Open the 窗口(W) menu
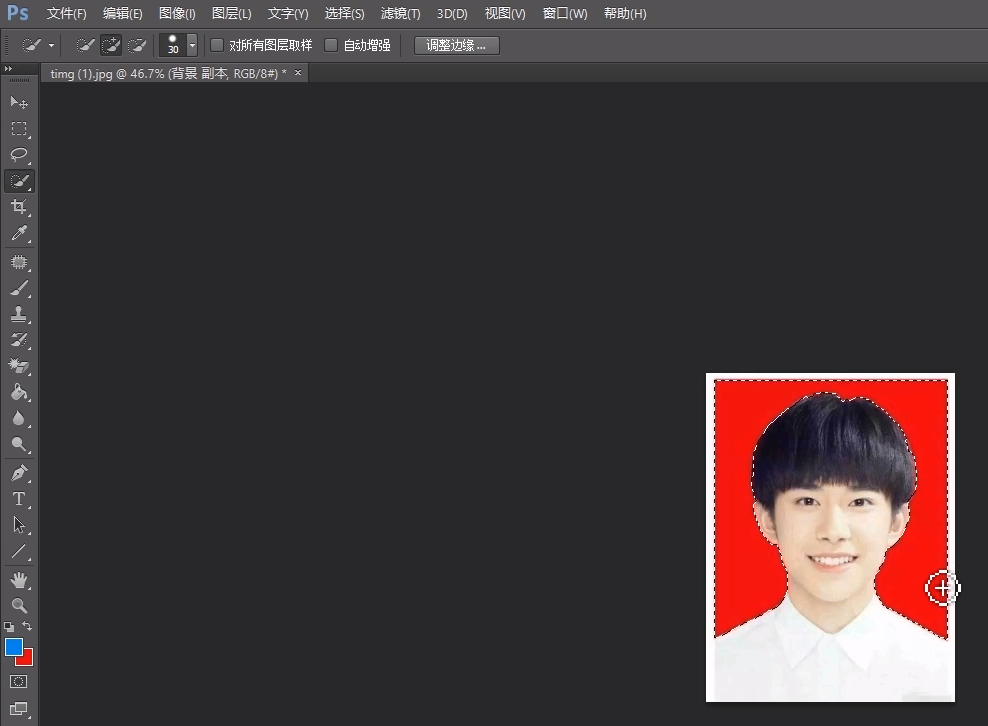 [x=564, y=13]
